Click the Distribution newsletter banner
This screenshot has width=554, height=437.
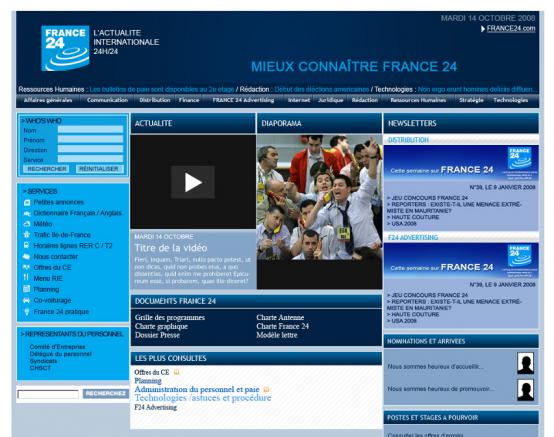pyautogui.click(x=461, y=163)
